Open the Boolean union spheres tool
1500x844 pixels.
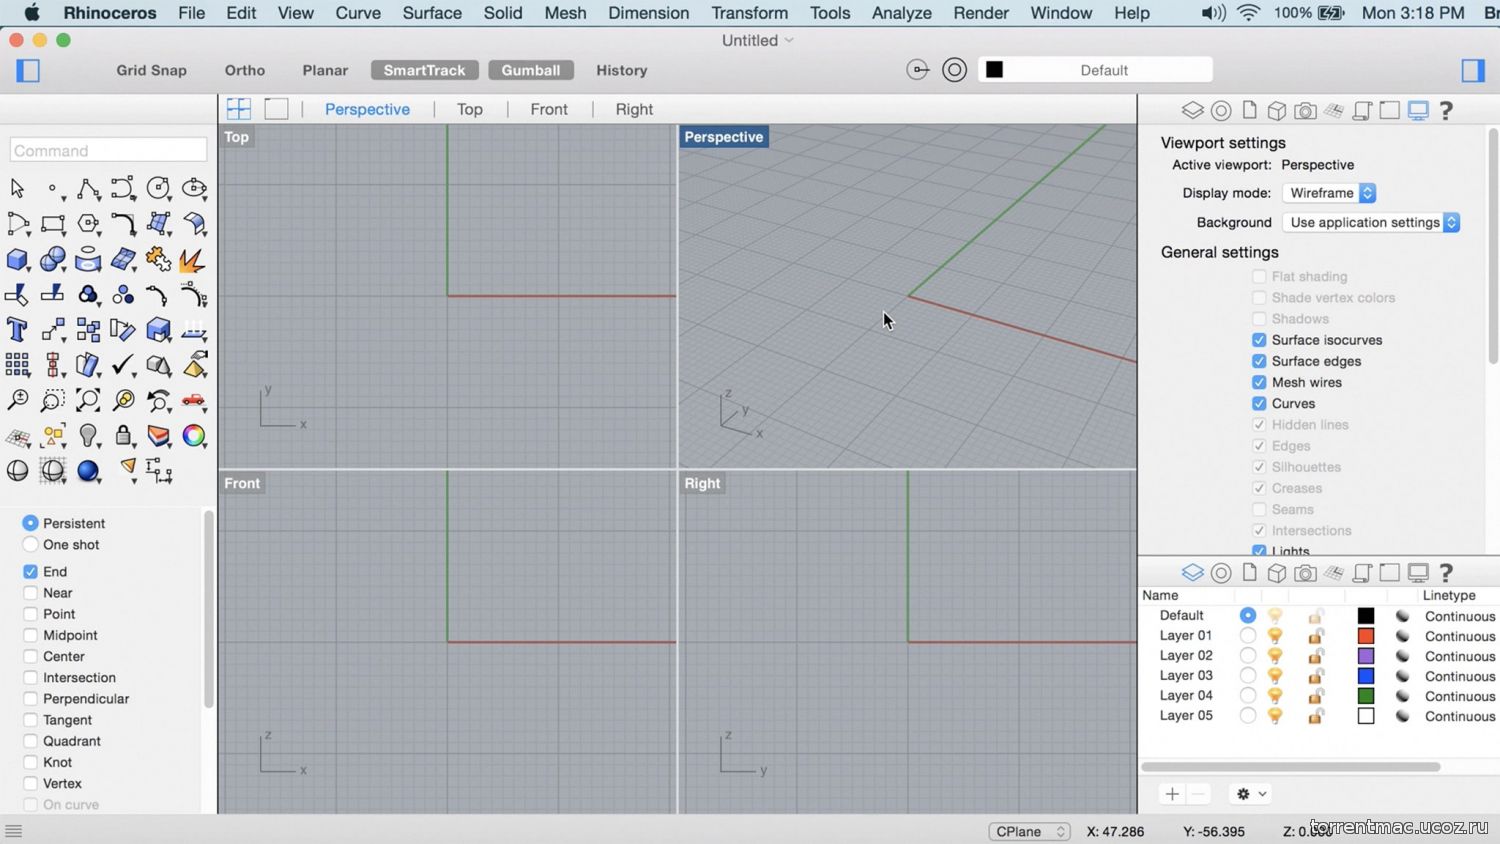(53, 260)
